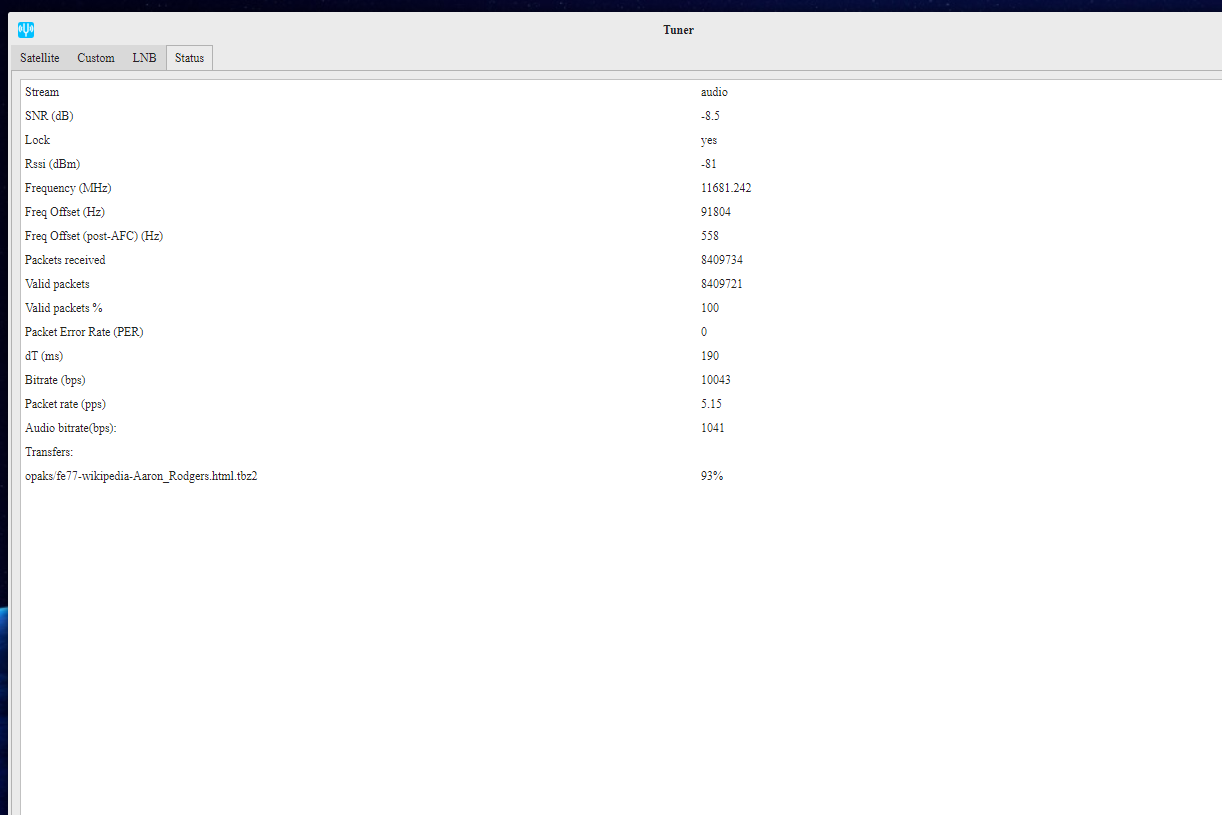Click the bitrate value 10043
This screenshot has height=815, width=1222.
716,380
